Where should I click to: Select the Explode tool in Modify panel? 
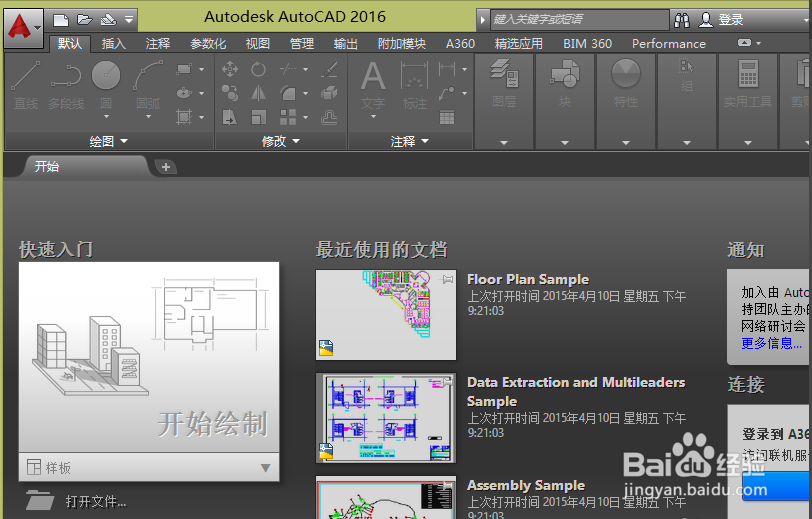point(329,93)
